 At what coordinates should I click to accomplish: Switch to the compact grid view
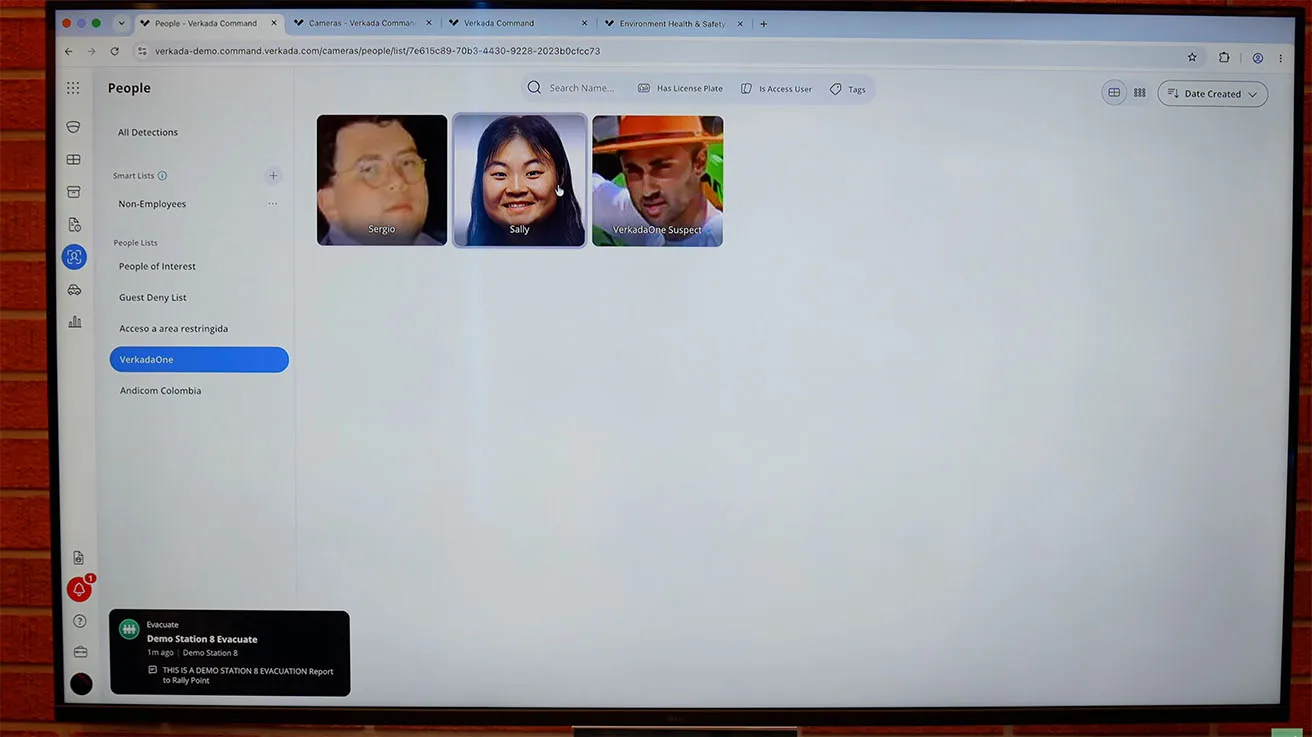[1139, 93]
